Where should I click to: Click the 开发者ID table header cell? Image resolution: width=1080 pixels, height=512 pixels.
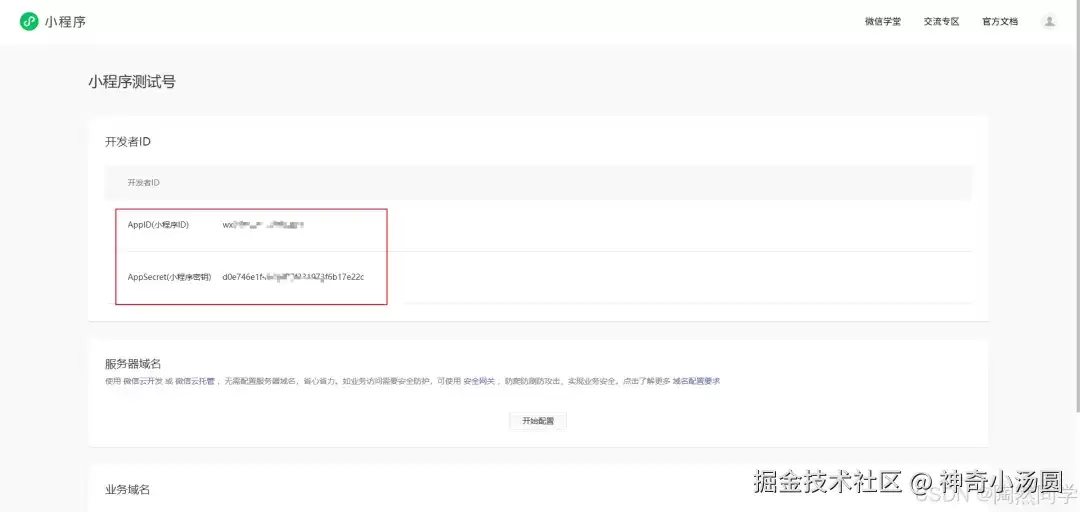pyautogui.click(x=538, y=183)
